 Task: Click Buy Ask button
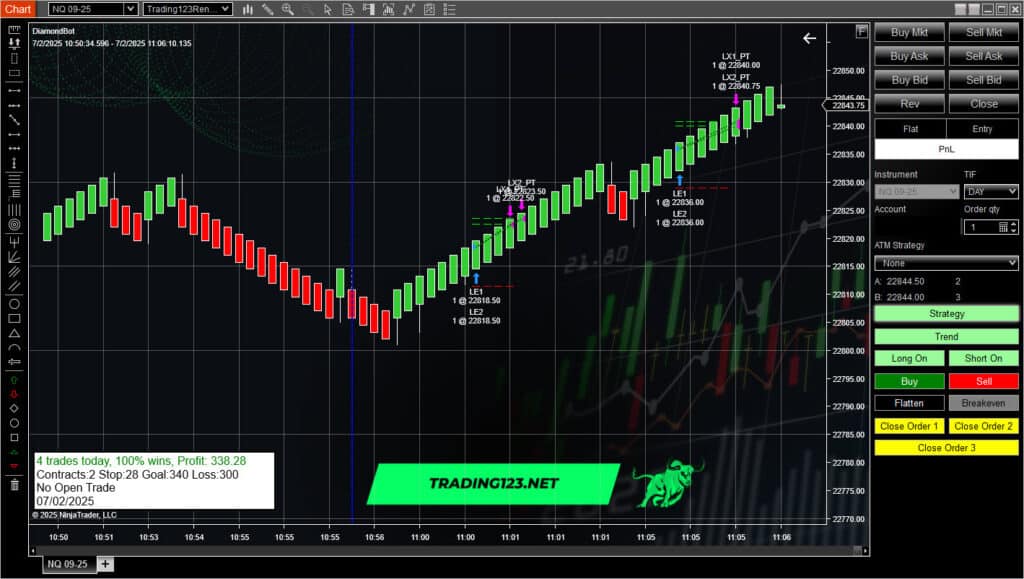tap(909, 56)
